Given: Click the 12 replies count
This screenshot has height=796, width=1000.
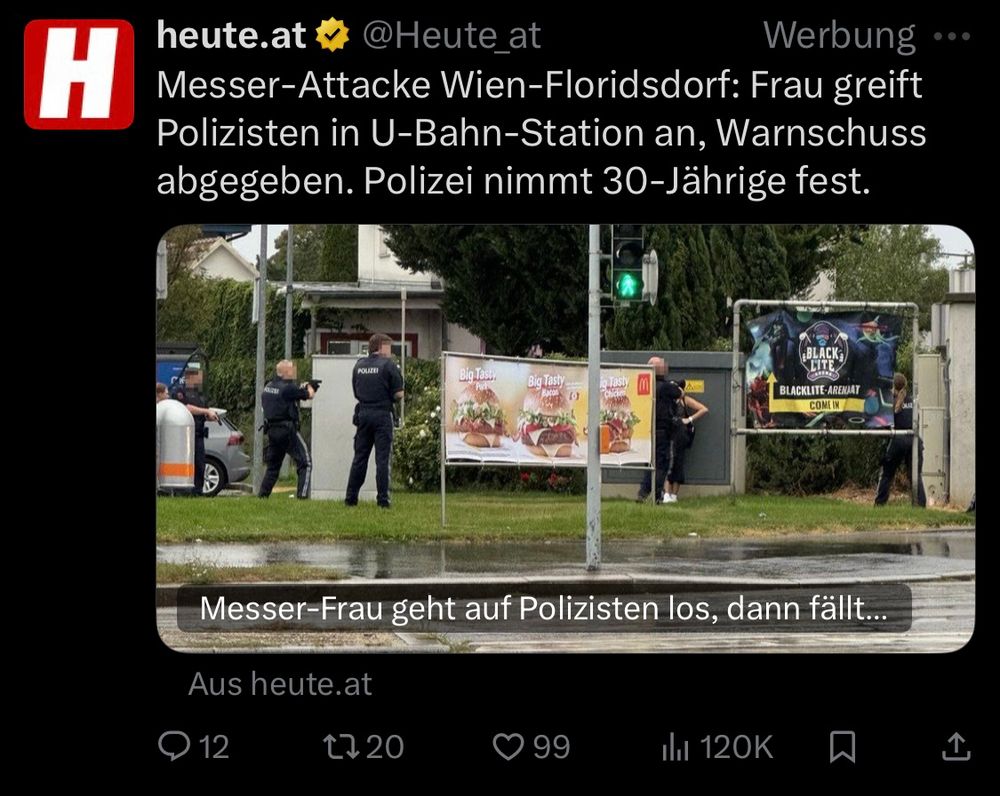Looking at the screenshot, I should coord(214,747).
